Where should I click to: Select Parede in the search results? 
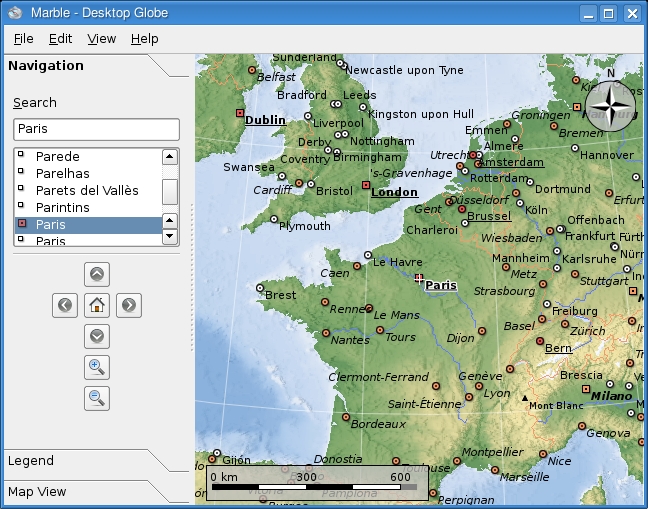(x=57, y=157)
